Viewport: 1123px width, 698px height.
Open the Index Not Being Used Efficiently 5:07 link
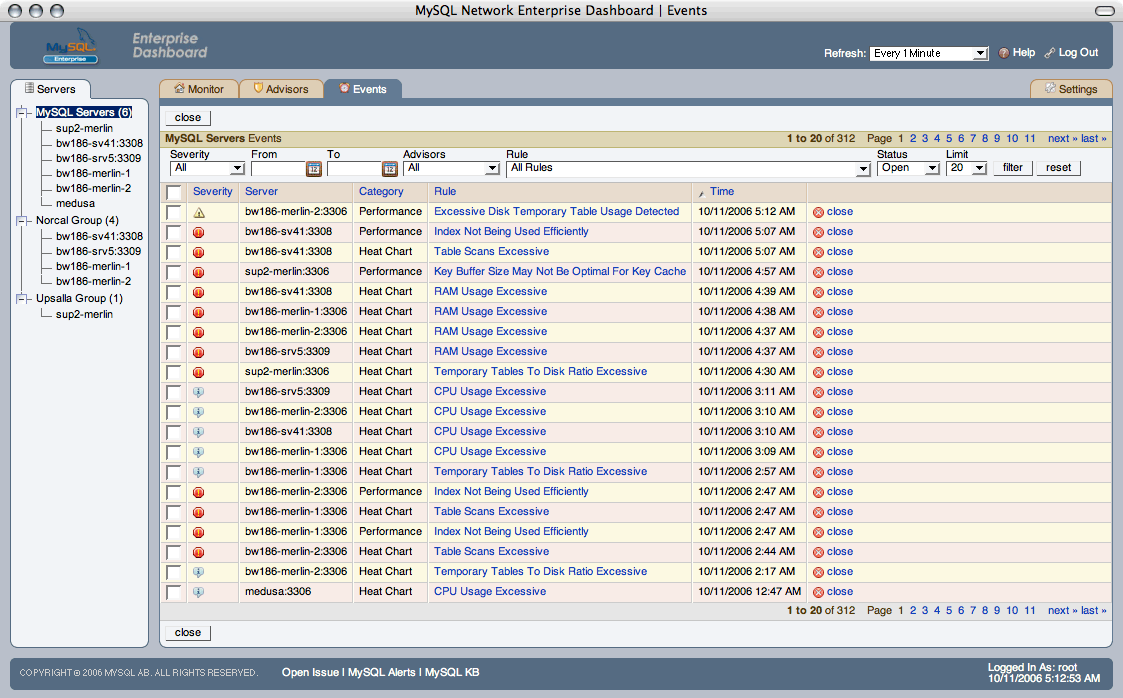click(511, 232)
